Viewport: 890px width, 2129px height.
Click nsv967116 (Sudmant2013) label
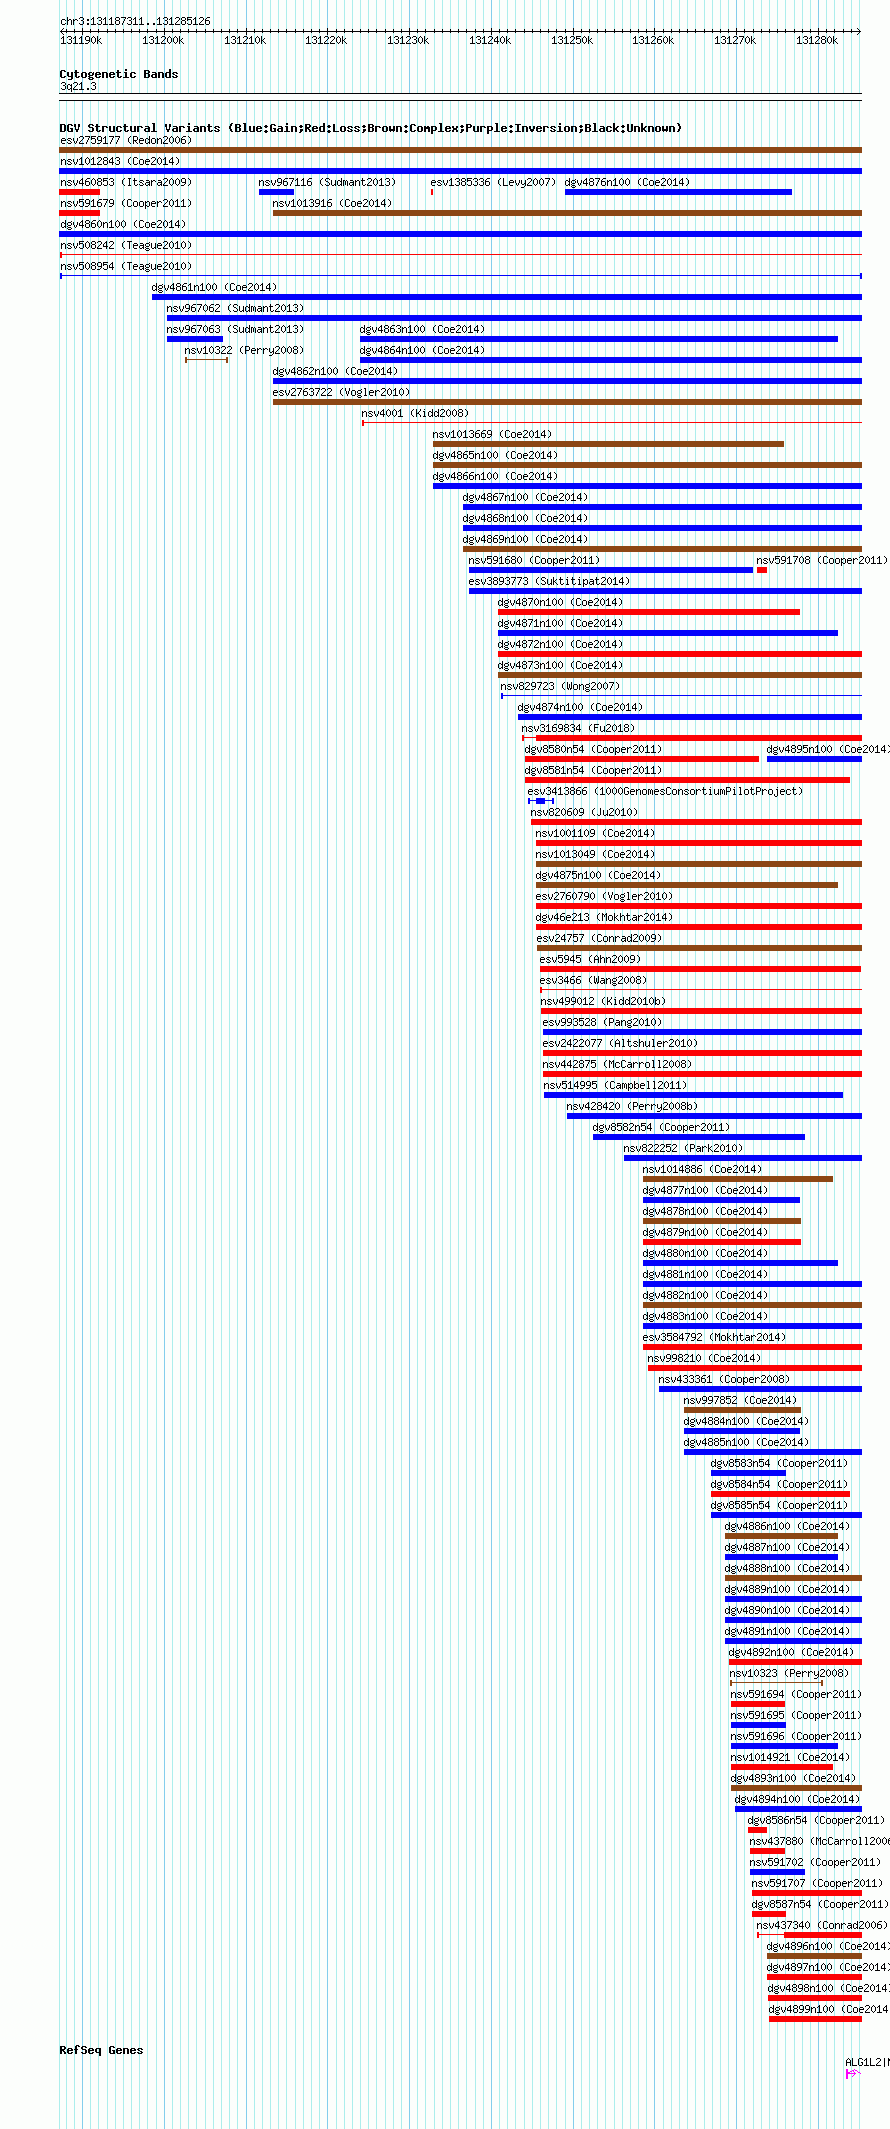(x=327, y=182)
